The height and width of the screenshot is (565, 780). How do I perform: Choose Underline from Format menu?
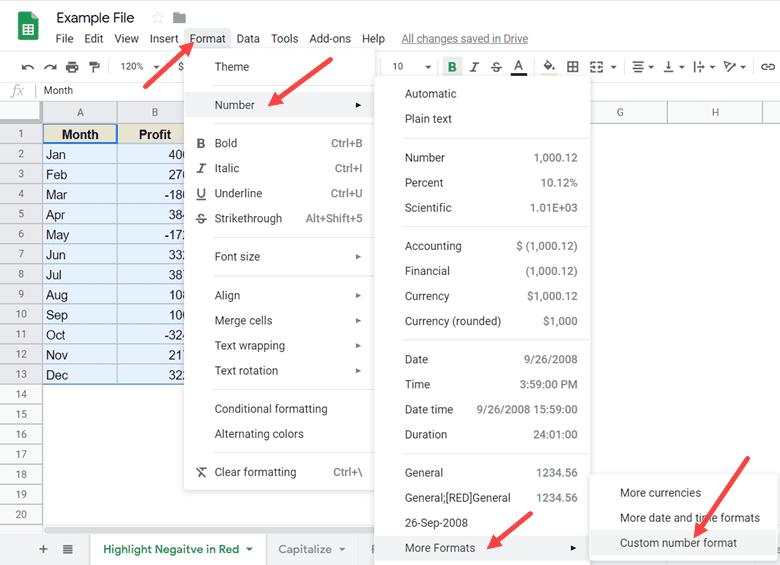click(x=279, y=193)
